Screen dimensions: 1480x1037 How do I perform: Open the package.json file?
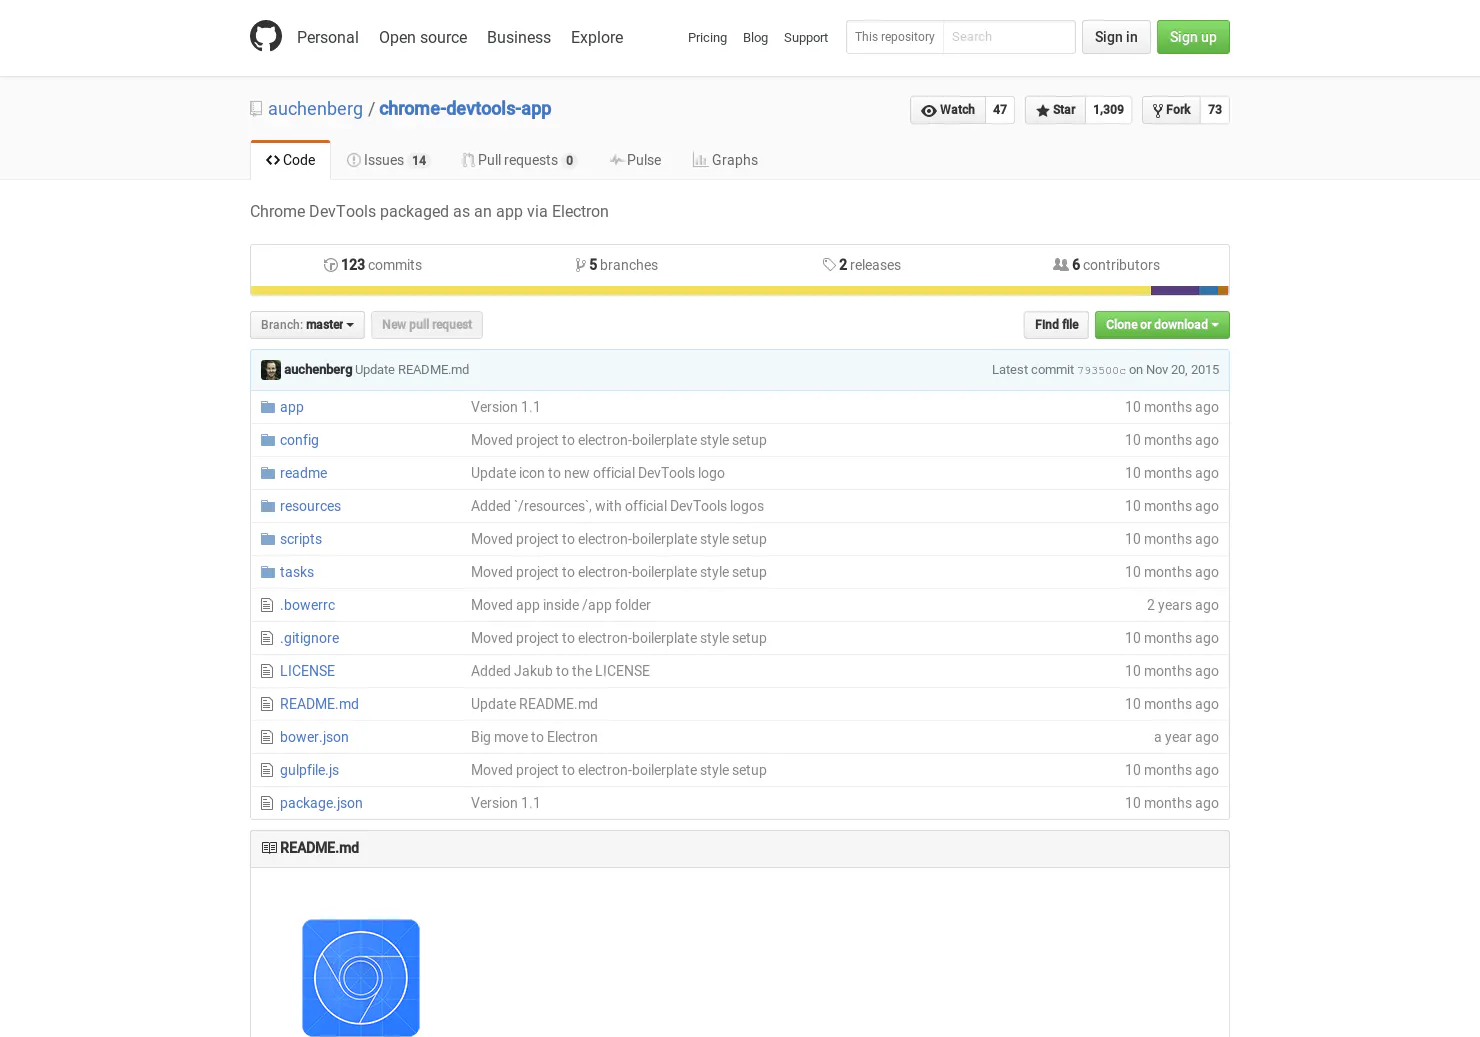point(321,803)
